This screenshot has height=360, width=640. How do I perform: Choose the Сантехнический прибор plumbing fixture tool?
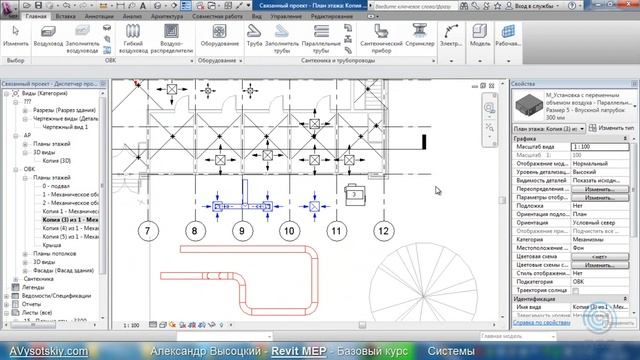coord(381,39)
